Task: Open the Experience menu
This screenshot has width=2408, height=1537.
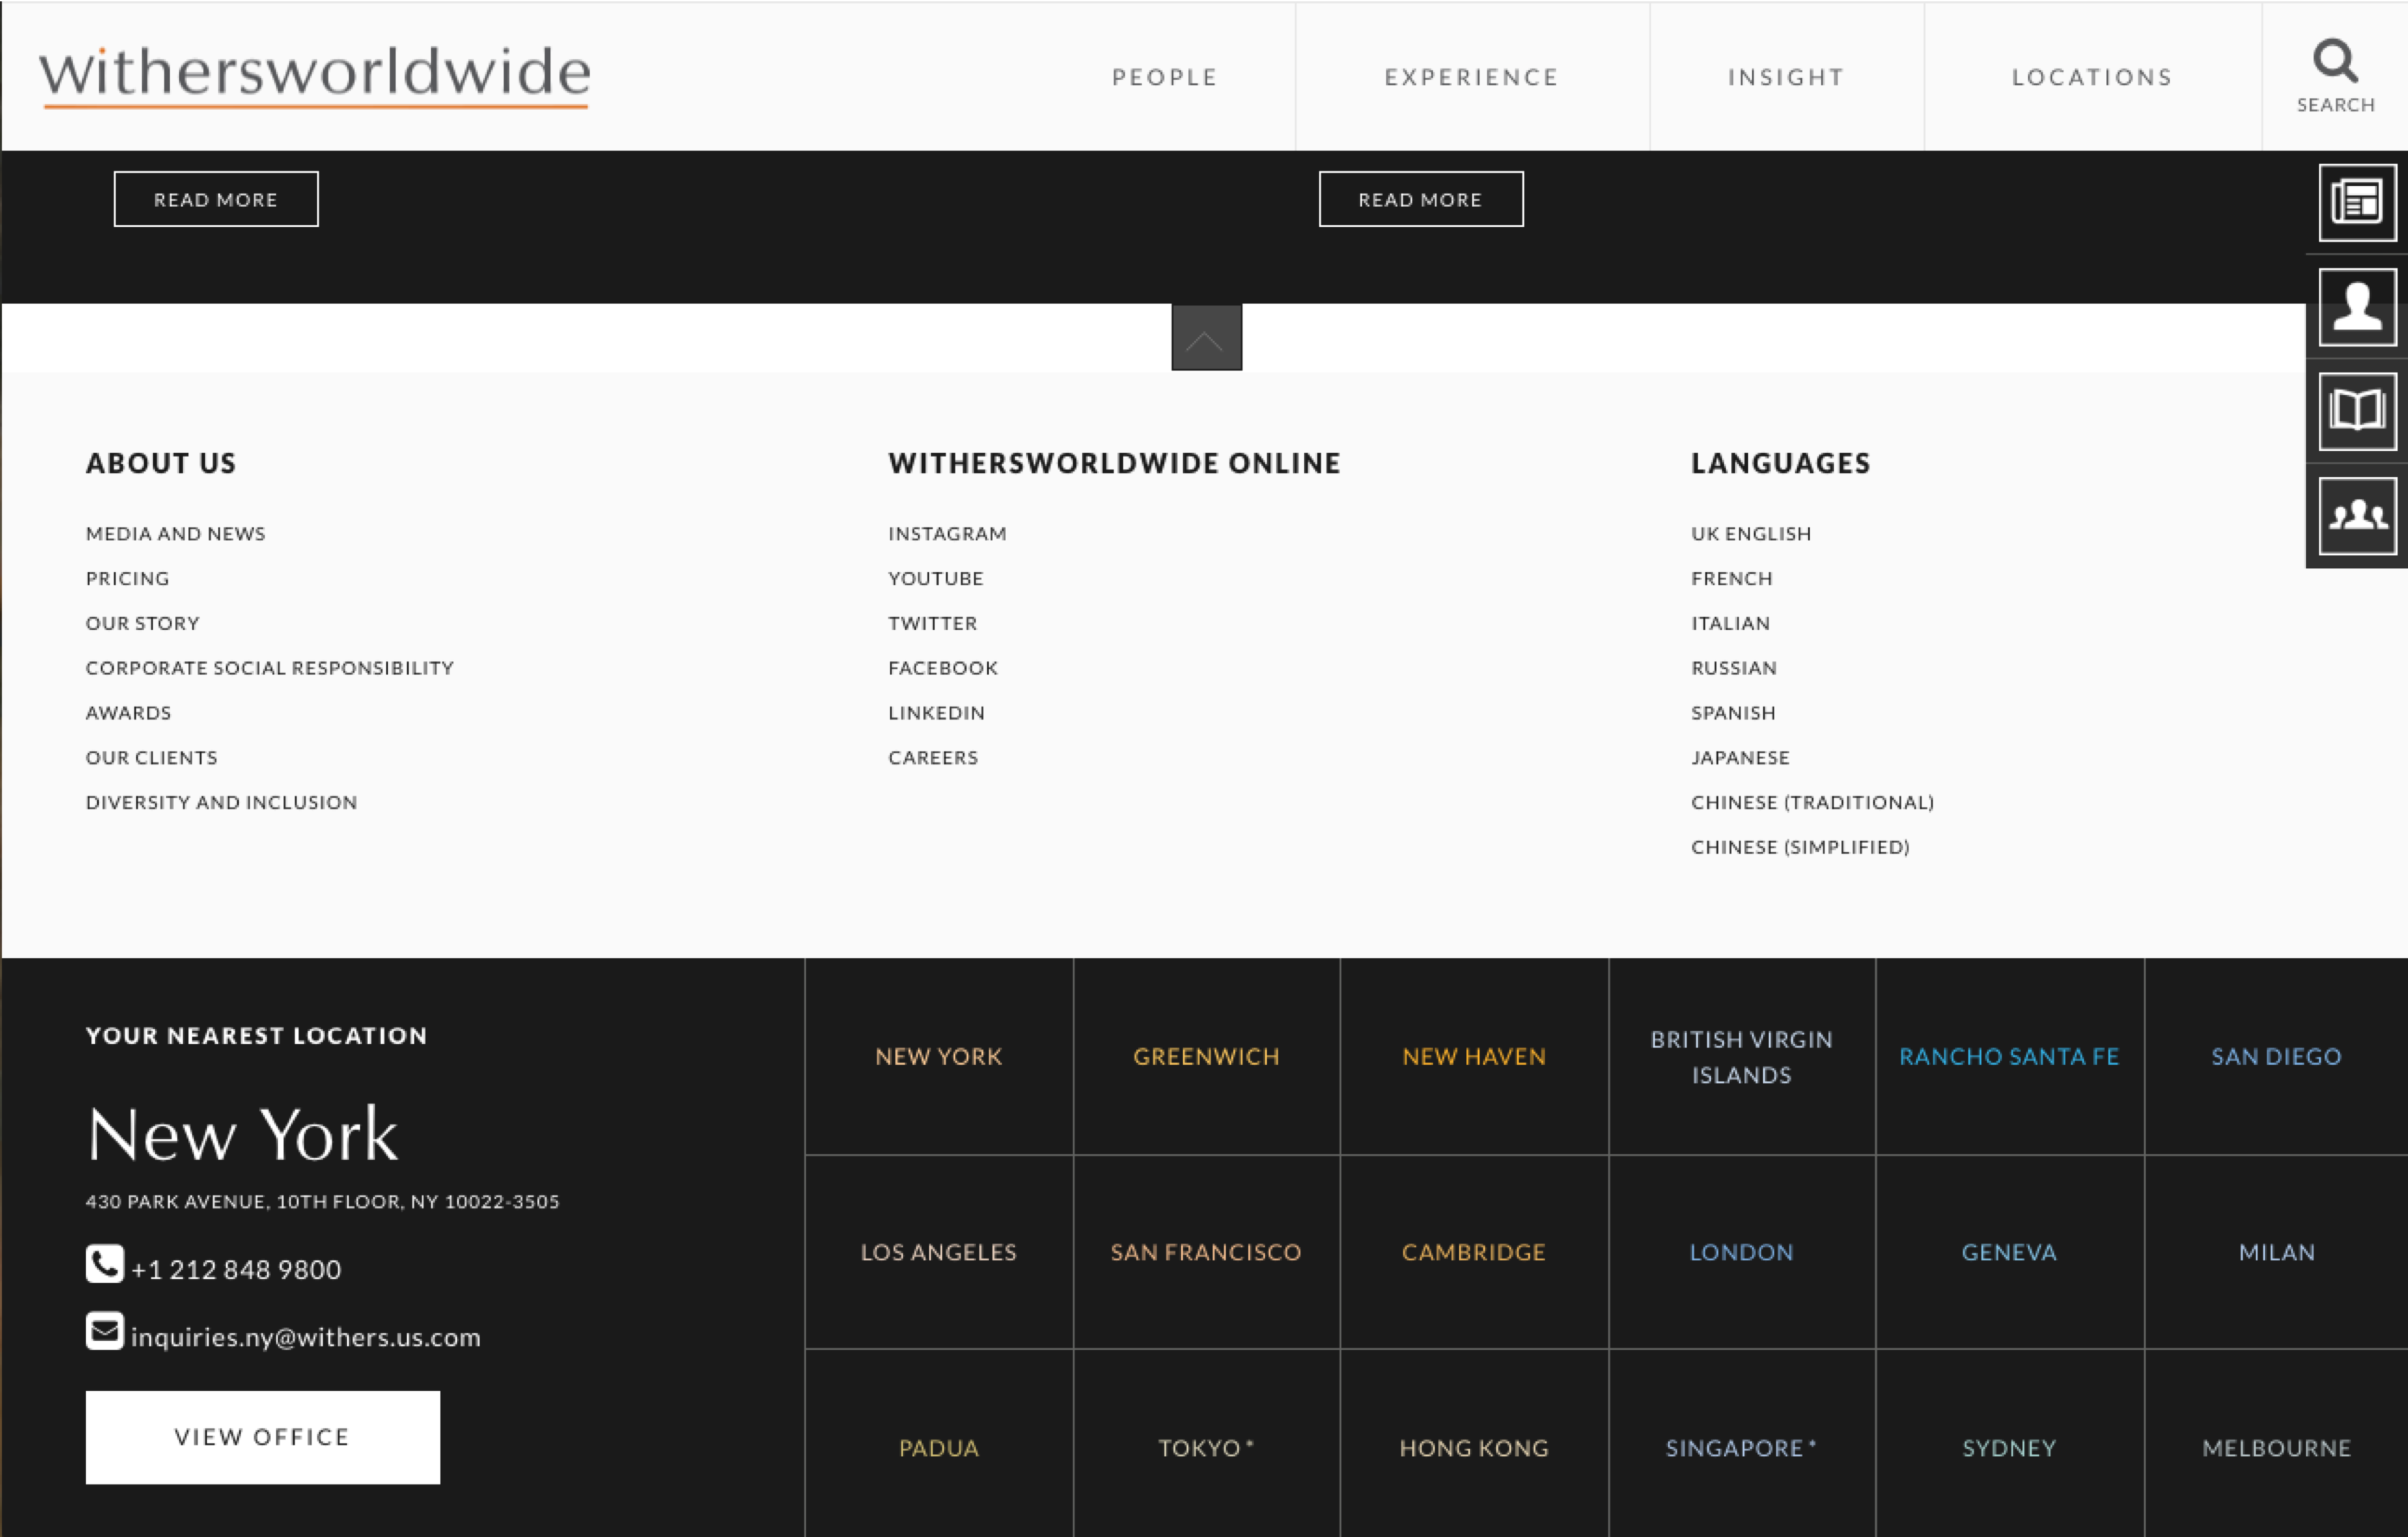Action: pyautogui.click(x=1471, y=77)
